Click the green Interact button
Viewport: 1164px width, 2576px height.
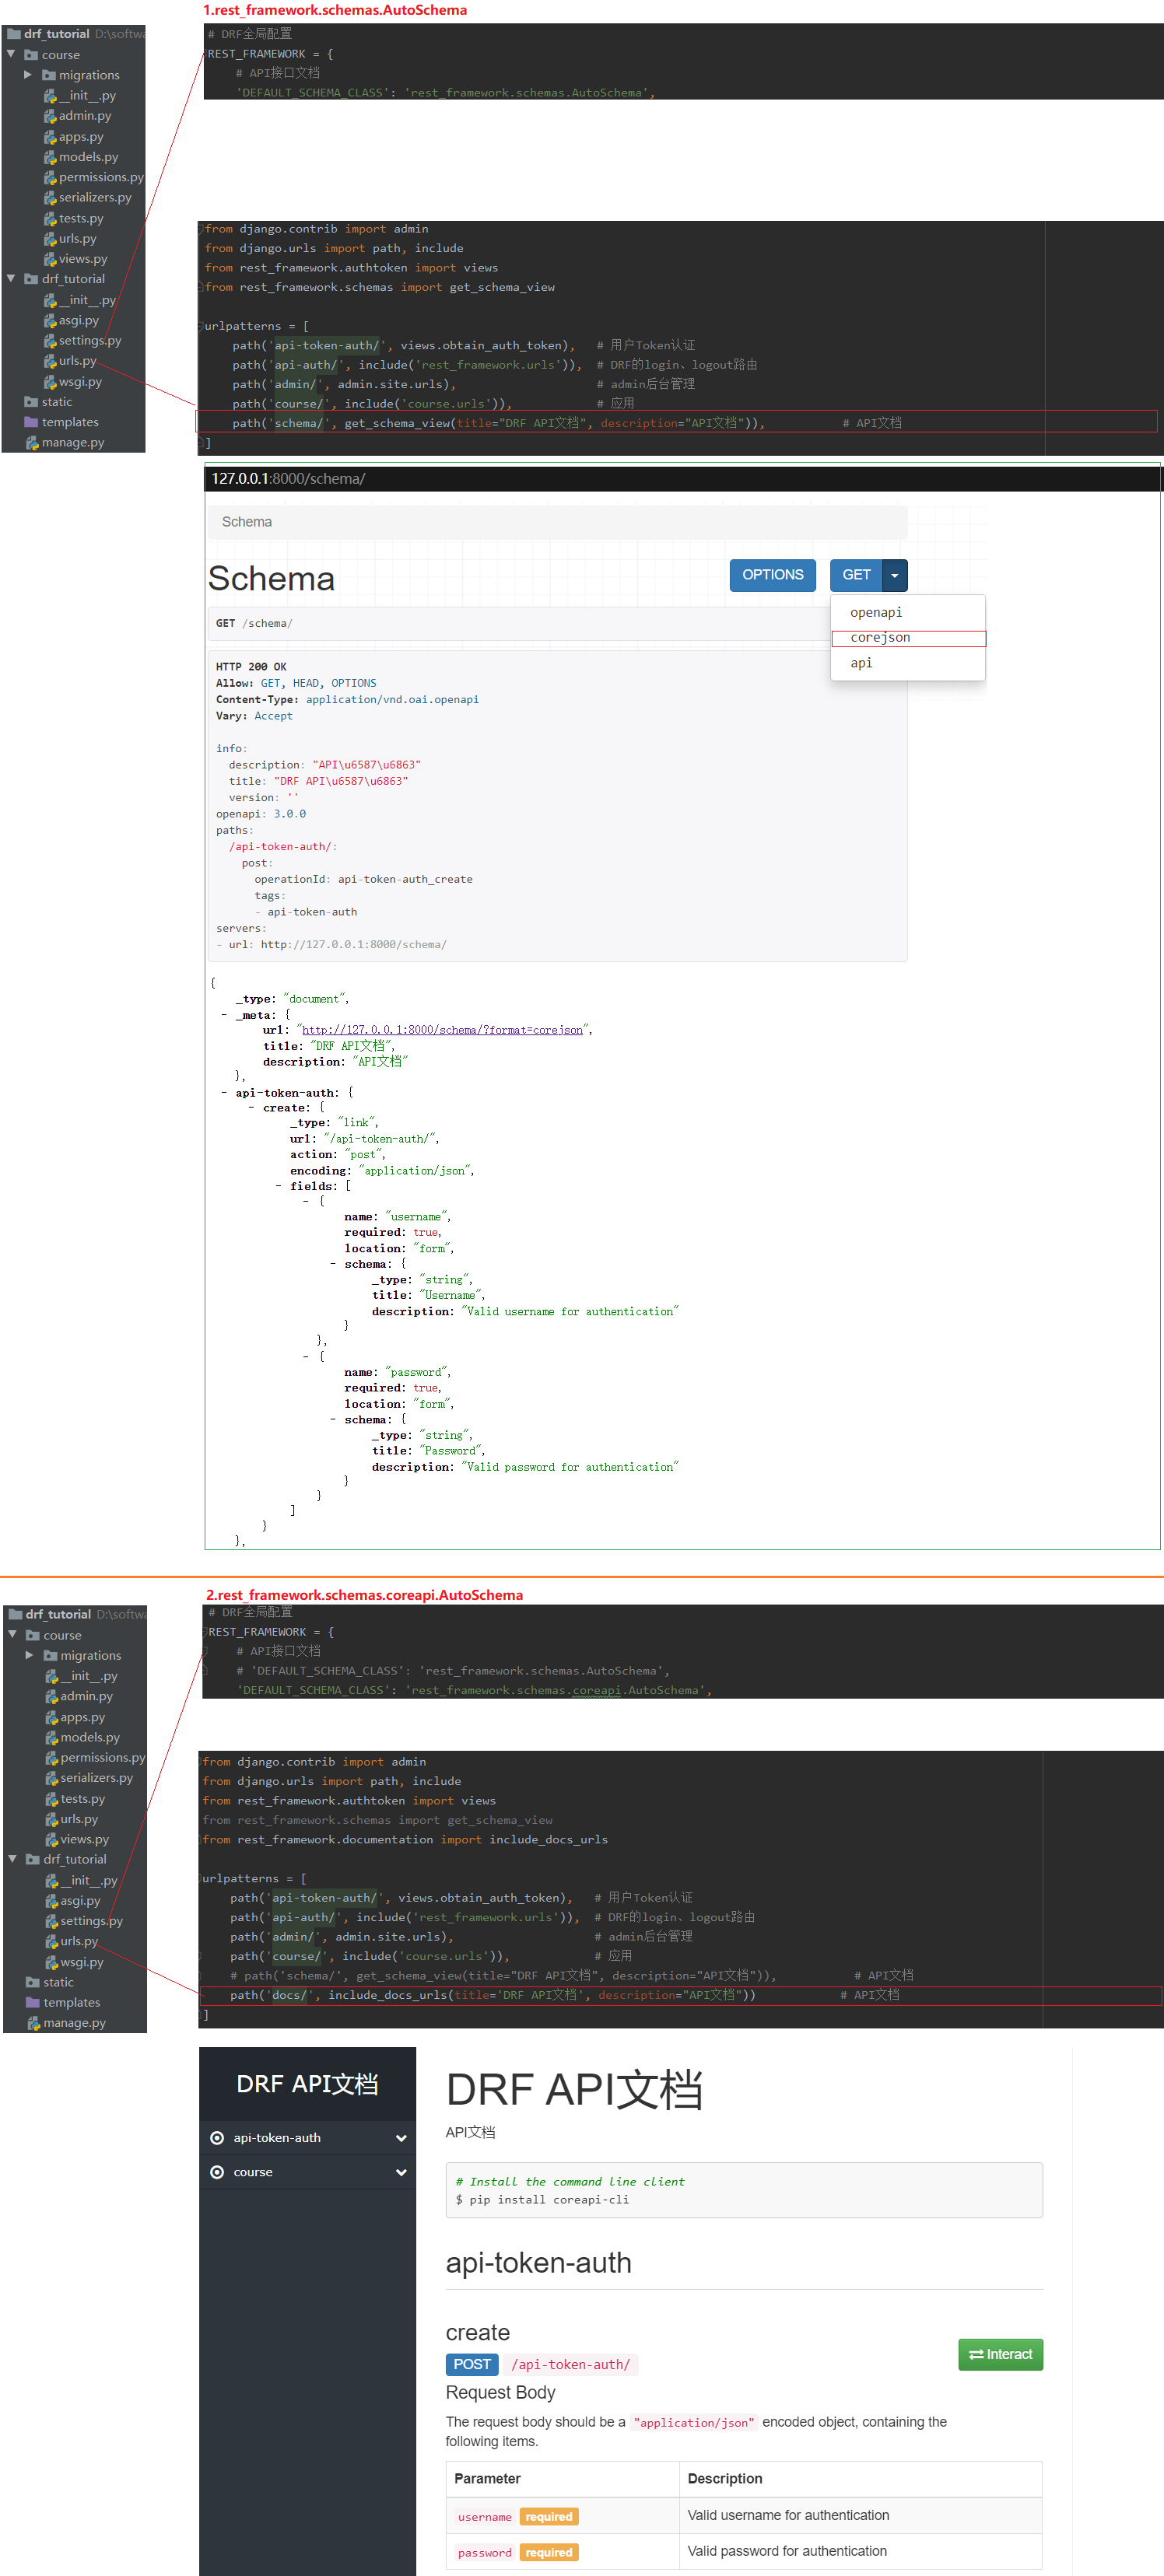1000,2354
